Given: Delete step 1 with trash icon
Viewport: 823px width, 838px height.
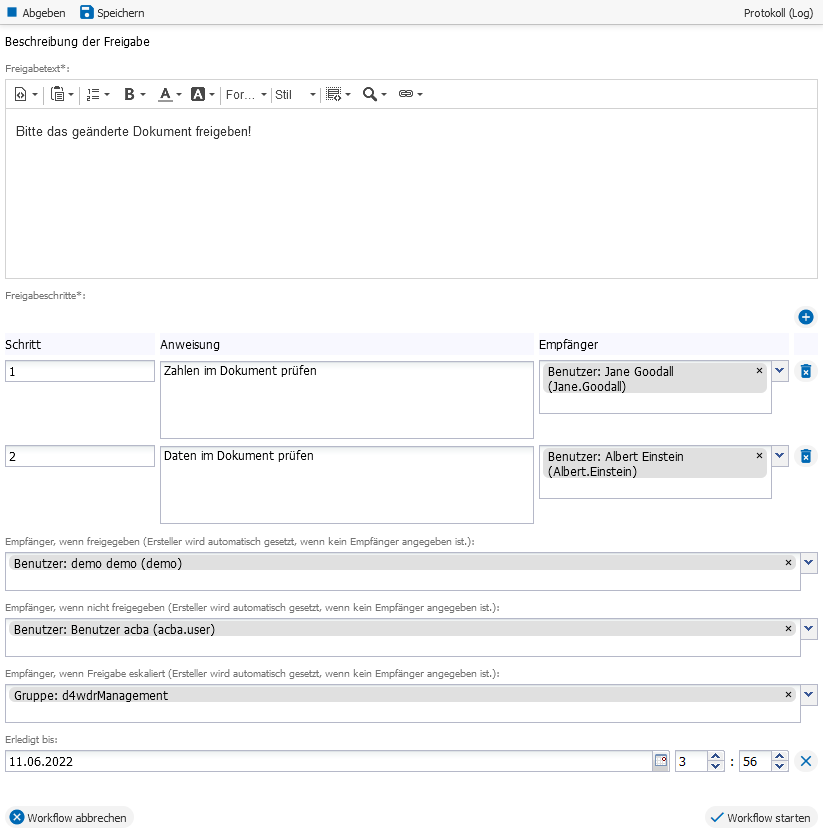Looking at the screenshot, I should [x=806, y=371].
